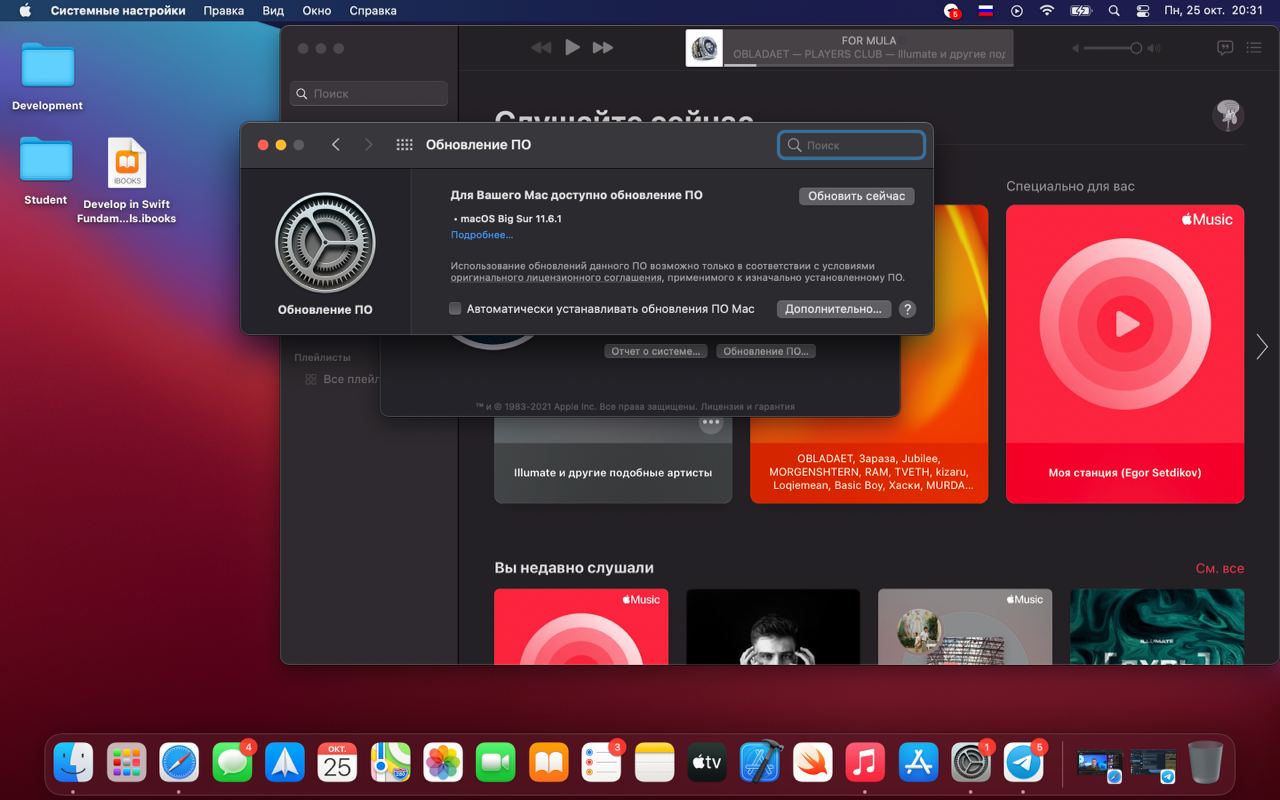Open the dark portrait album thumbnail
The image size is (1280, 800).
pyautogui.click(x=773, y=626)
